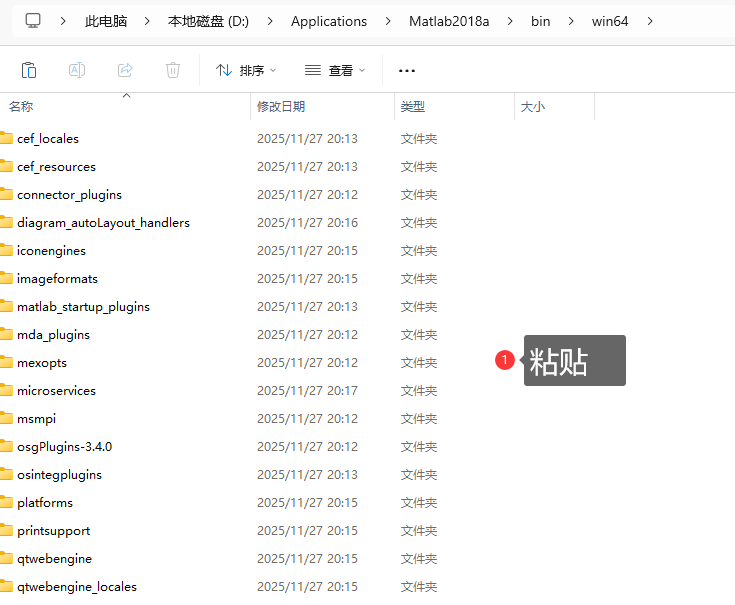Image resolution: width=735 pixels, height=605 pixels.
Task: Select the connector_plugins folder icon
Action: (6, 194)
